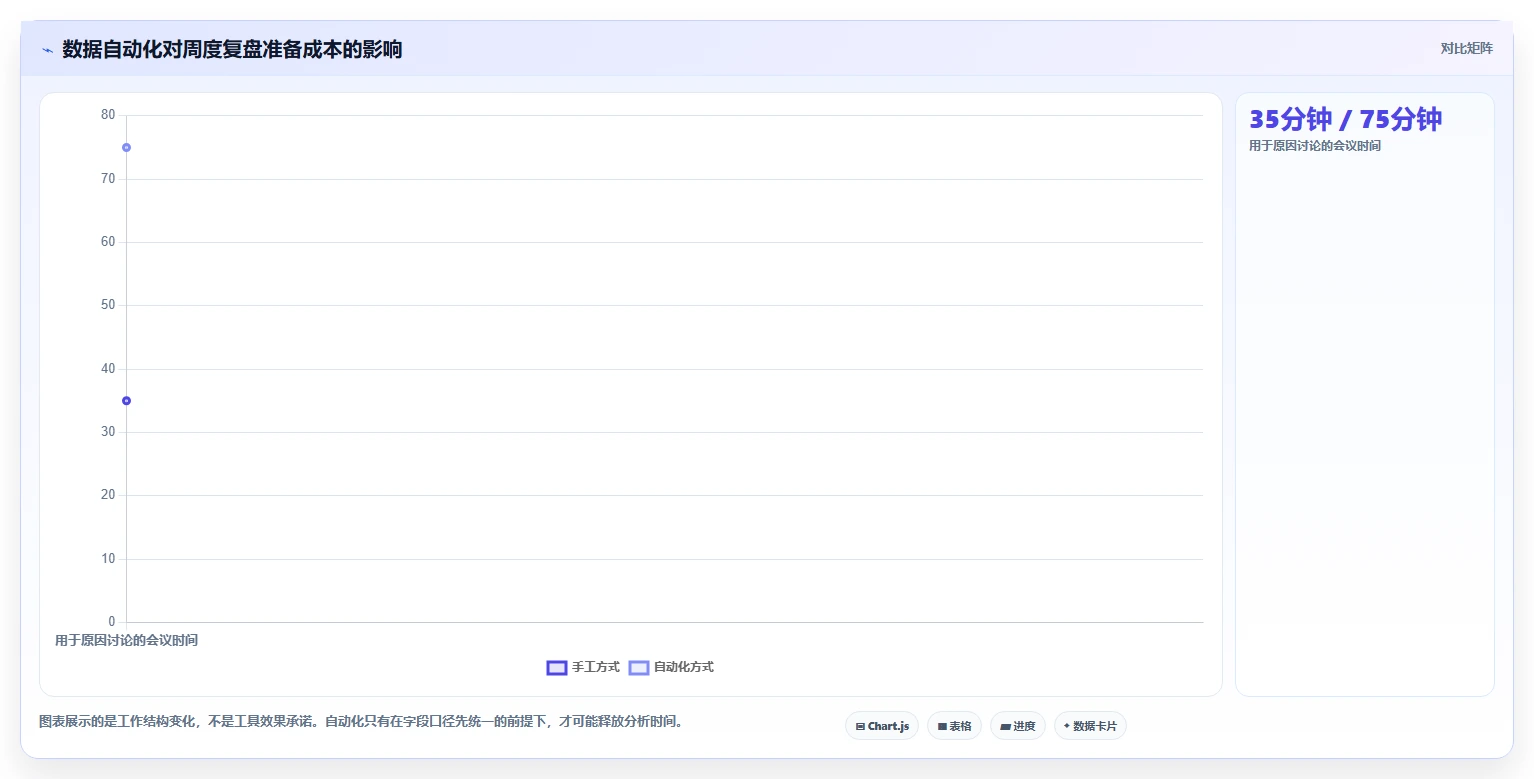Click the title 数据自动化对周度复盘准备成本的影响

pos(232,49)
